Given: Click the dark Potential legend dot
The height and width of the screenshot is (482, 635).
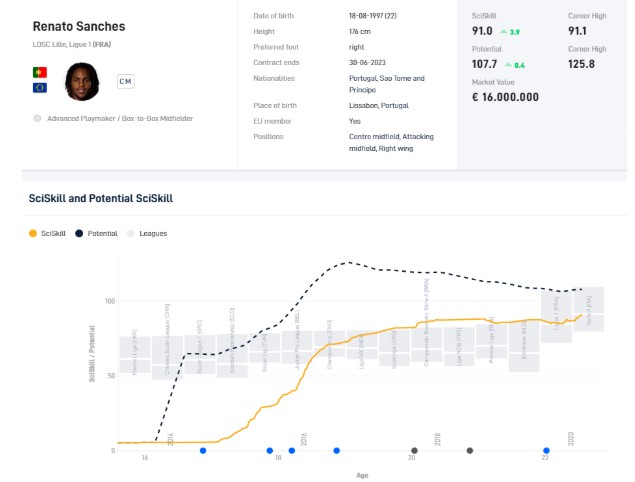Looking at the screenshot, I should click(79, 233).
